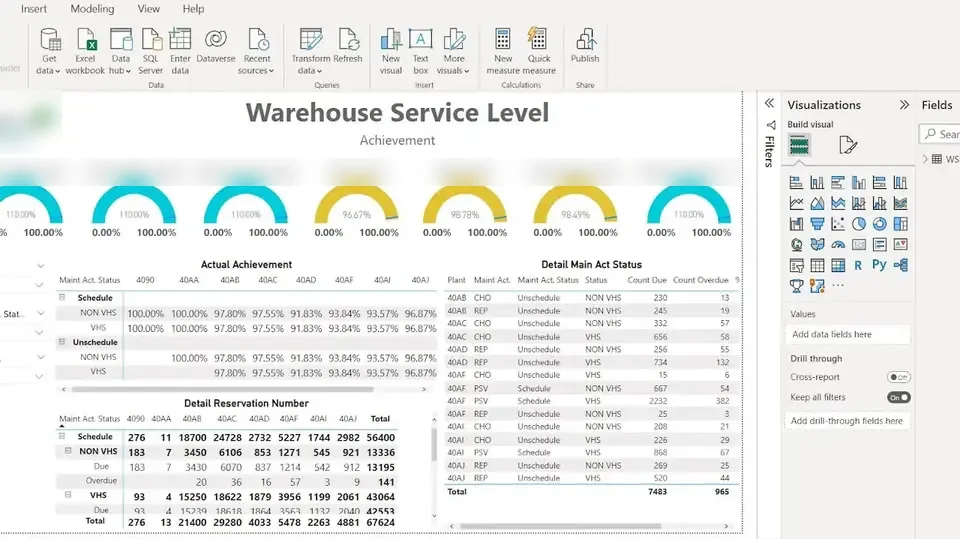960x539 pixels.
Task: Open Transform data dropdown arrow
Action: click(319, 71)
